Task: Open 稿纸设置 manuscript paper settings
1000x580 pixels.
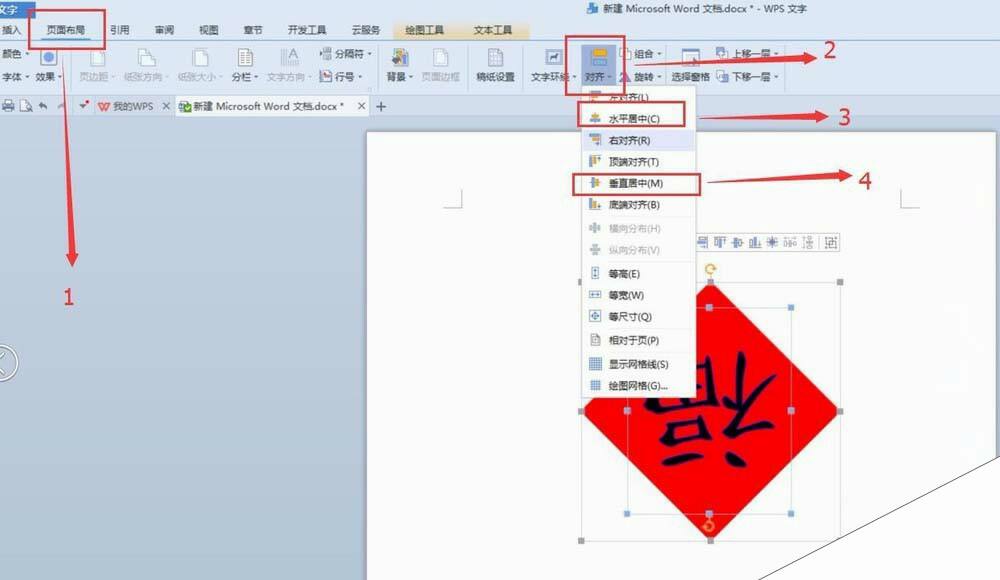Action: 496,64
